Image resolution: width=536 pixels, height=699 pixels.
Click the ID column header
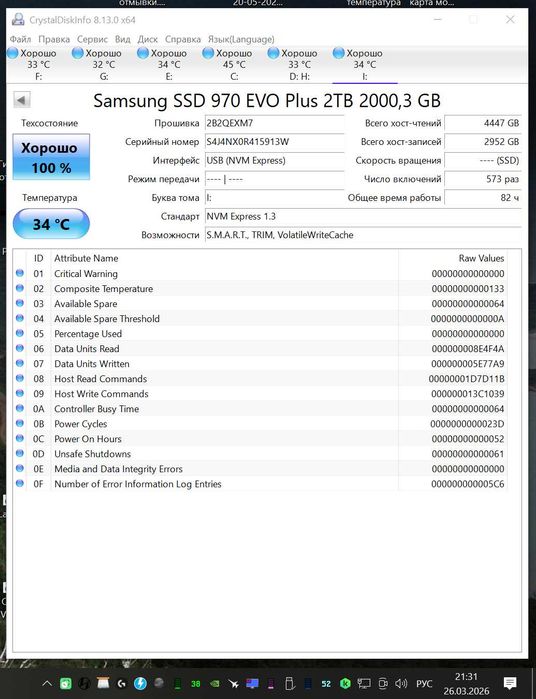tap(38, 258)
